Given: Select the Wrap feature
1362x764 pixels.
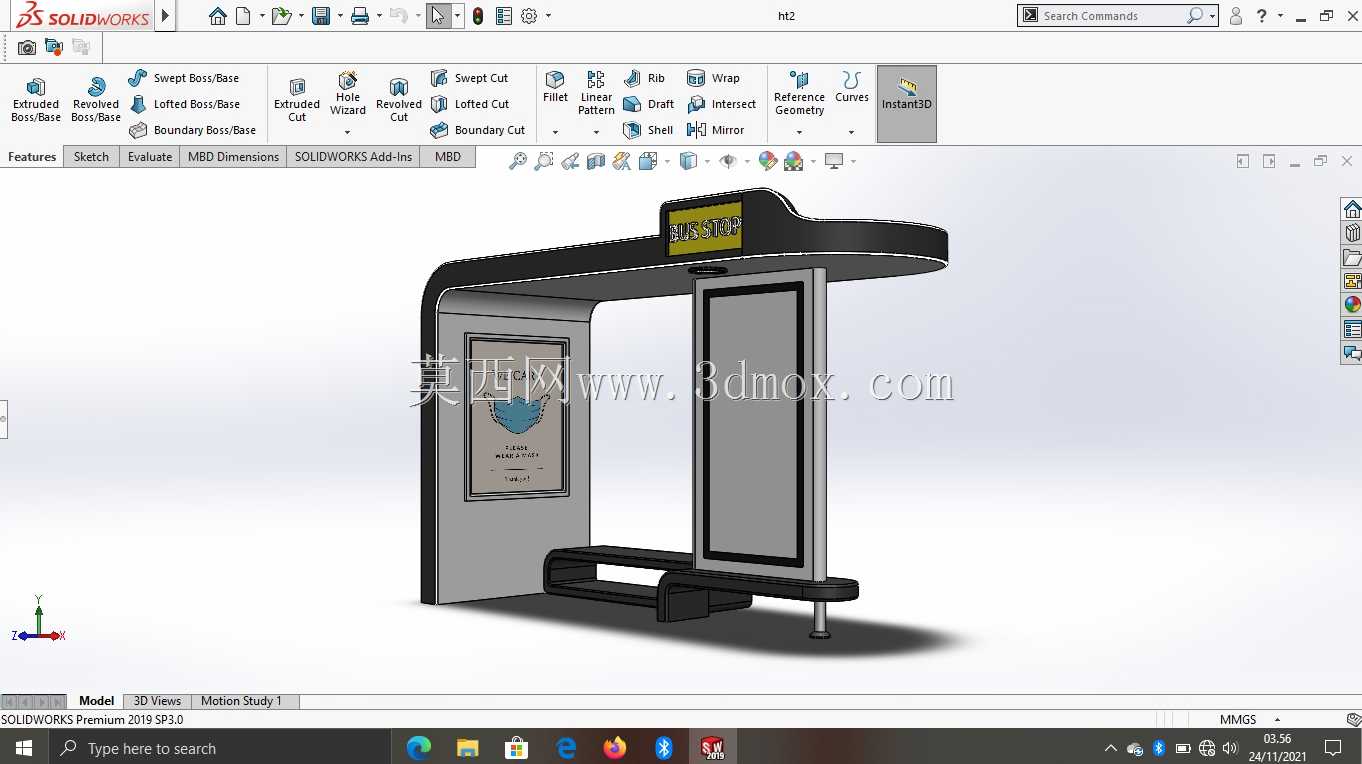Looking at the screenshot, I should pos(713,78).
